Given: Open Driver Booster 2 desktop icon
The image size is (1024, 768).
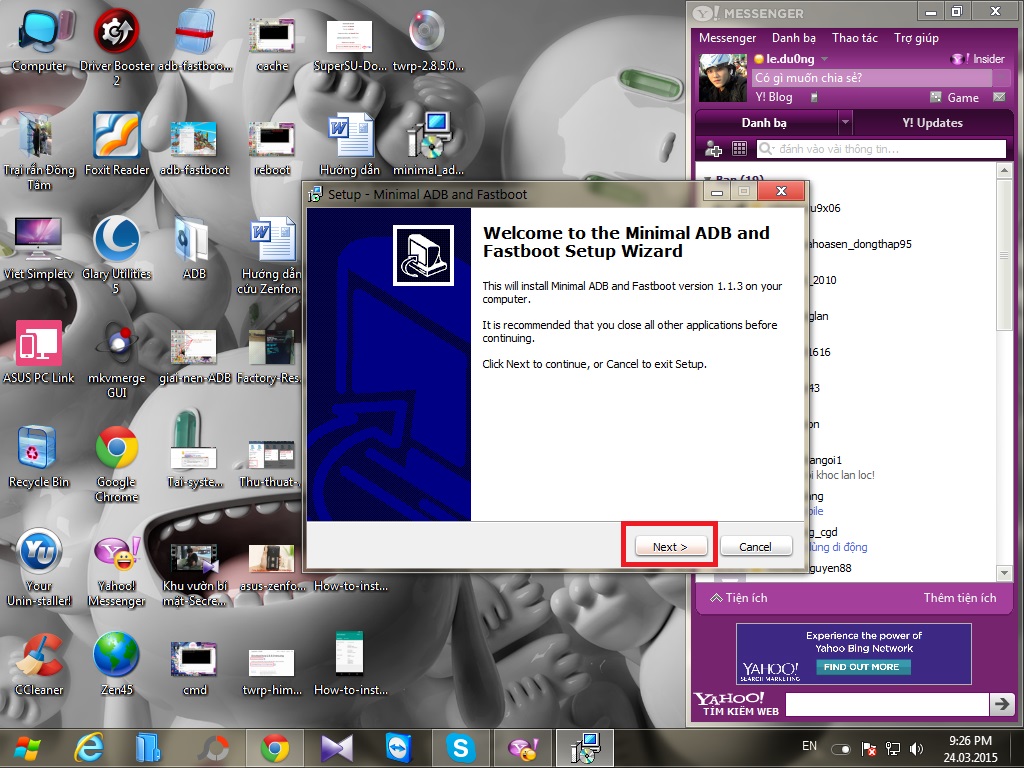Looking at the screenshot, I should point(116,48).
